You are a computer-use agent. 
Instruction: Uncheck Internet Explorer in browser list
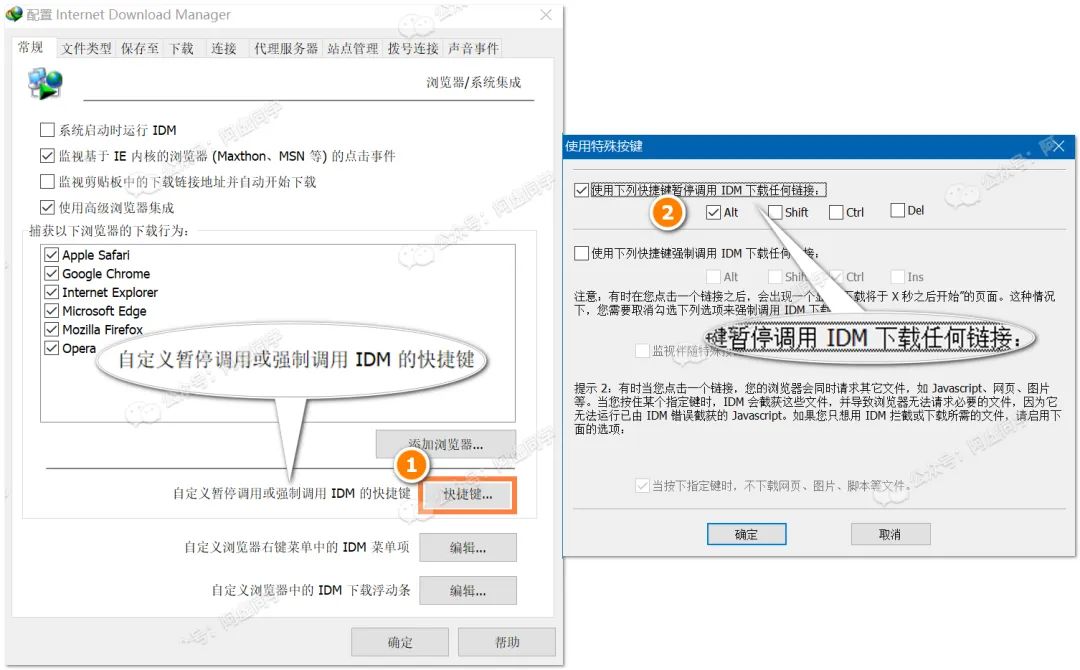pos(52,292)
